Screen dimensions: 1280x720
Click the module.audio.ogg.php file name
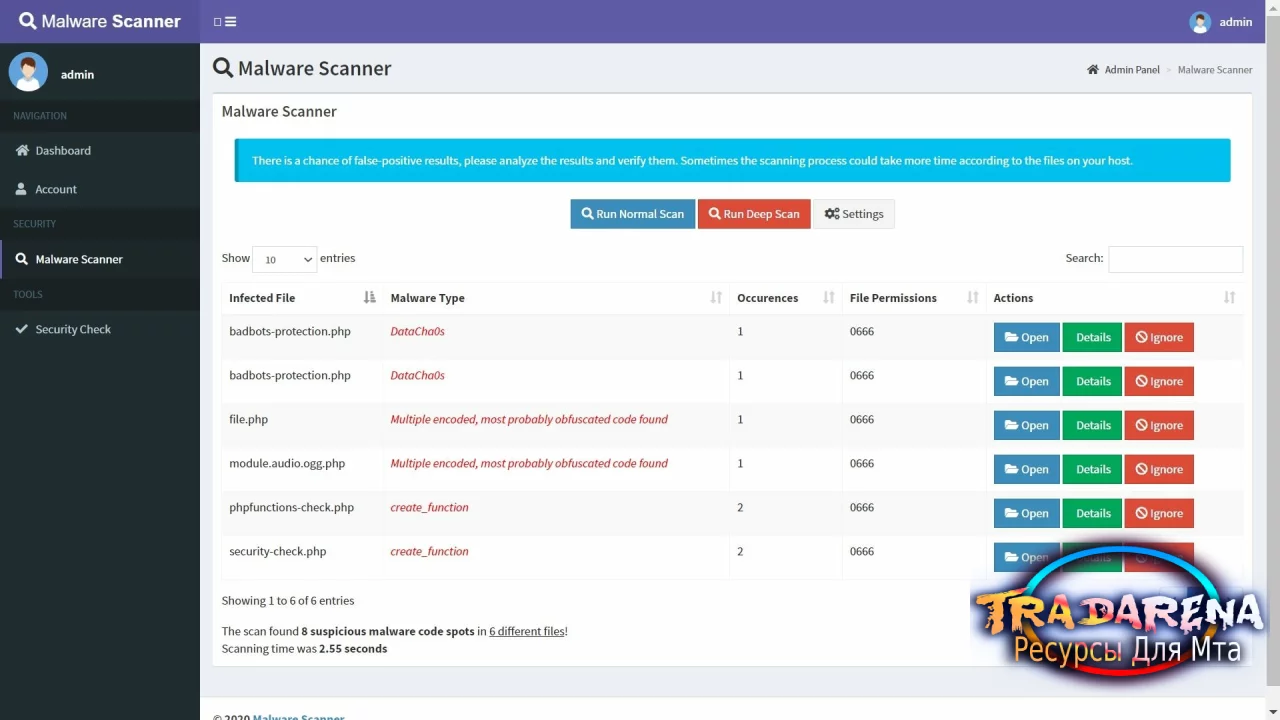pos(287,463)
